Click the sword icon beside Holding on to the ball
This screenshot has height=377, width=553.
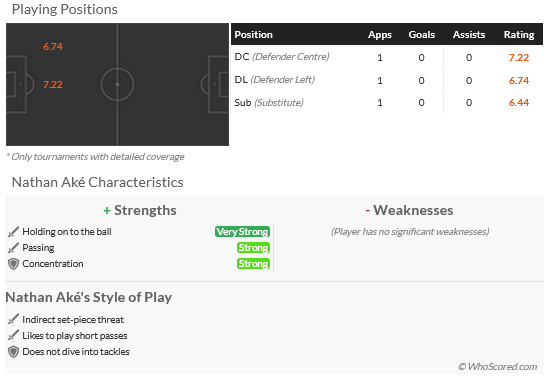point(13,232)
